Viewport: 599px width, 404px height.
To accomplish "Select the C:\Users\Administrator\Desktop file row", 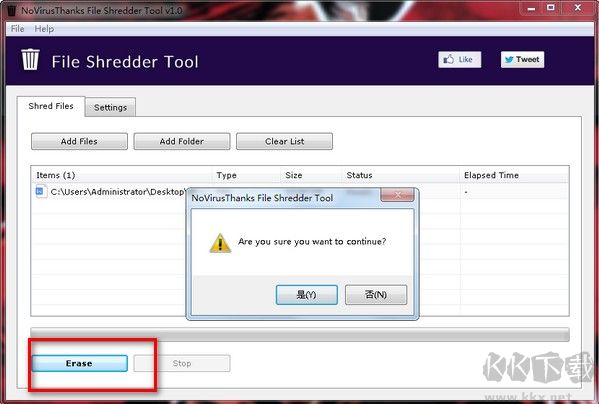I will point(300,192).
